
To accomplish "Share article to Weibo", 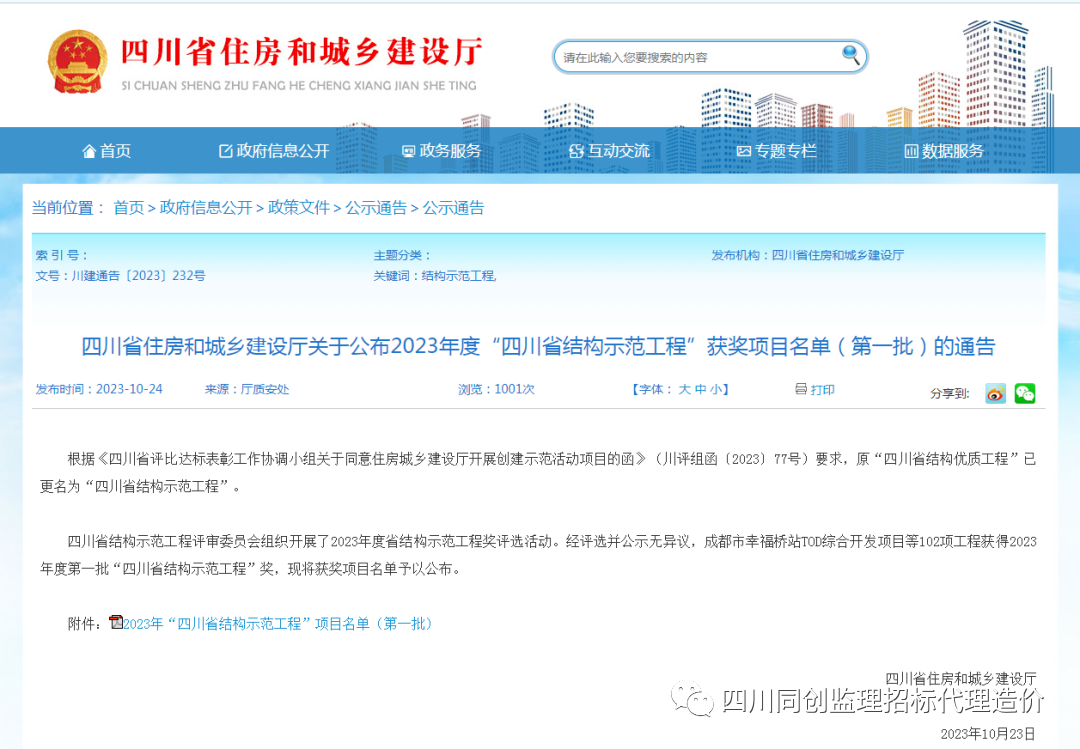I will coord(994,394).
